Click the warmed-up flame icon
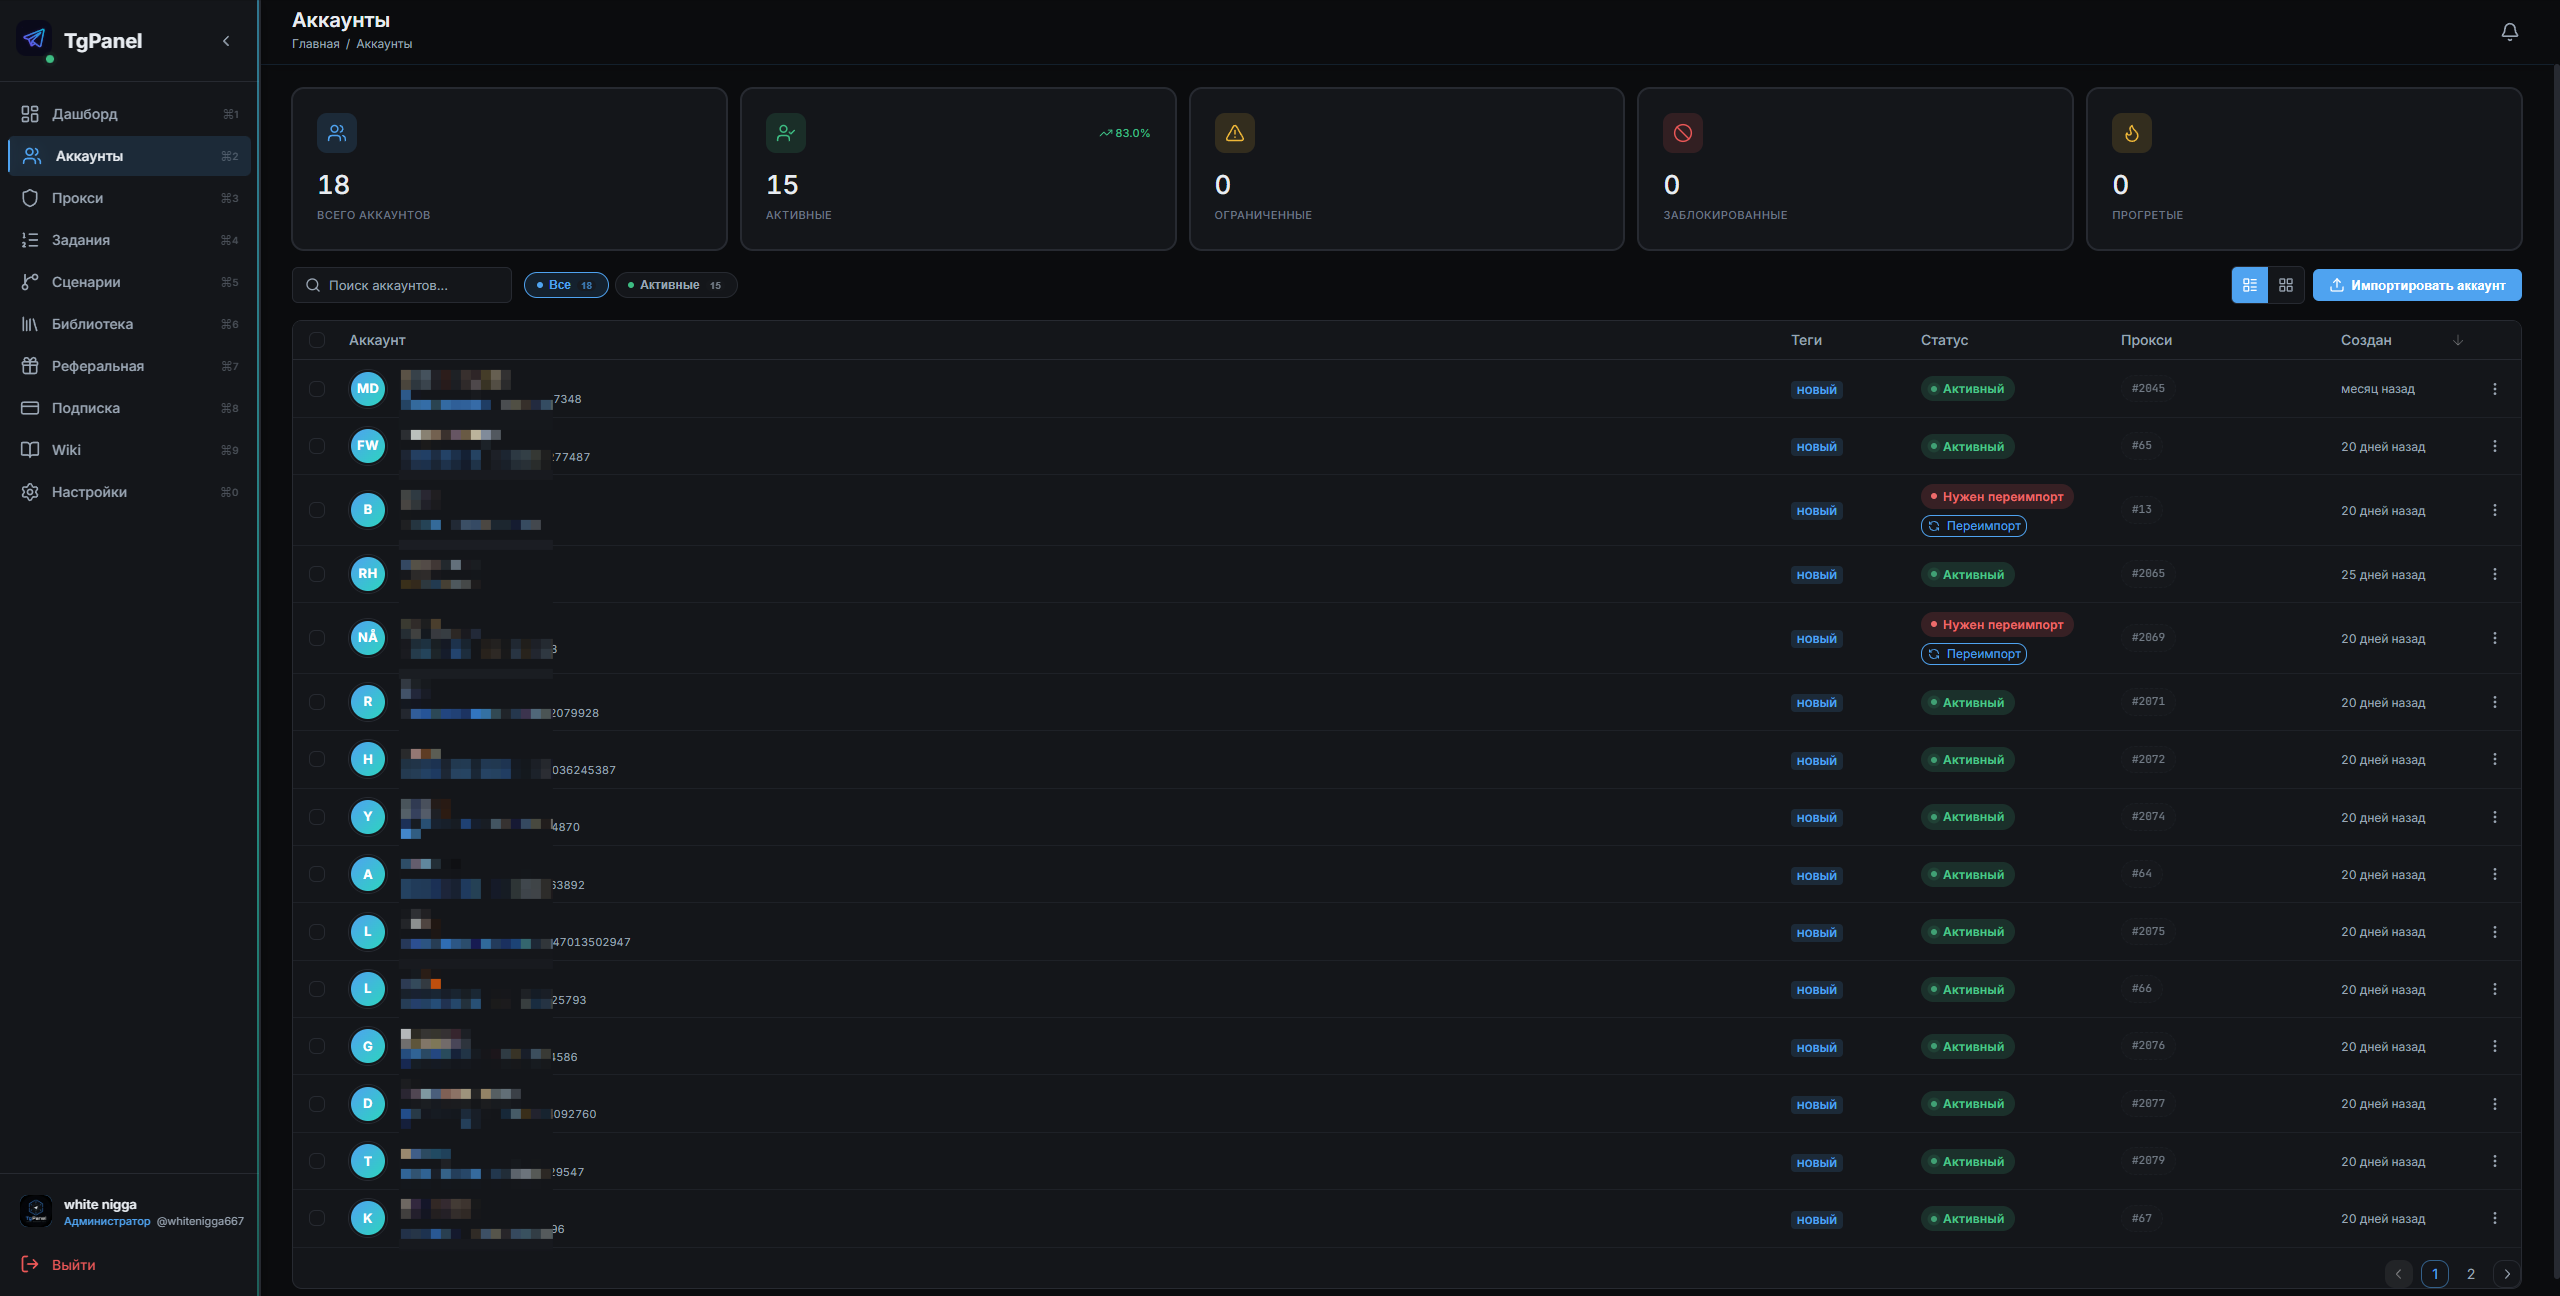 (2132, 133)
